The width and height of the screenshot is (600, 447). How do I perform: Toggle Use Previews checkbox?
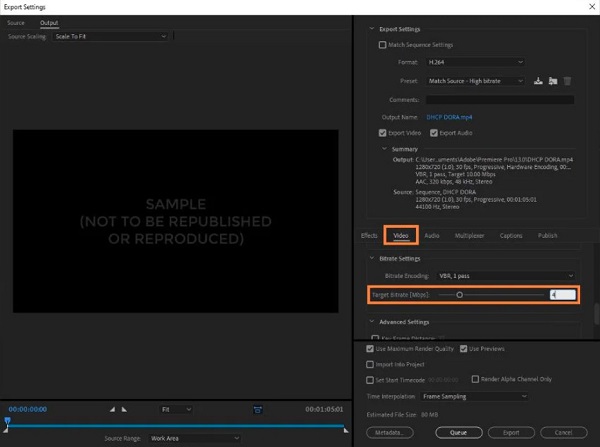coord(463,349)
